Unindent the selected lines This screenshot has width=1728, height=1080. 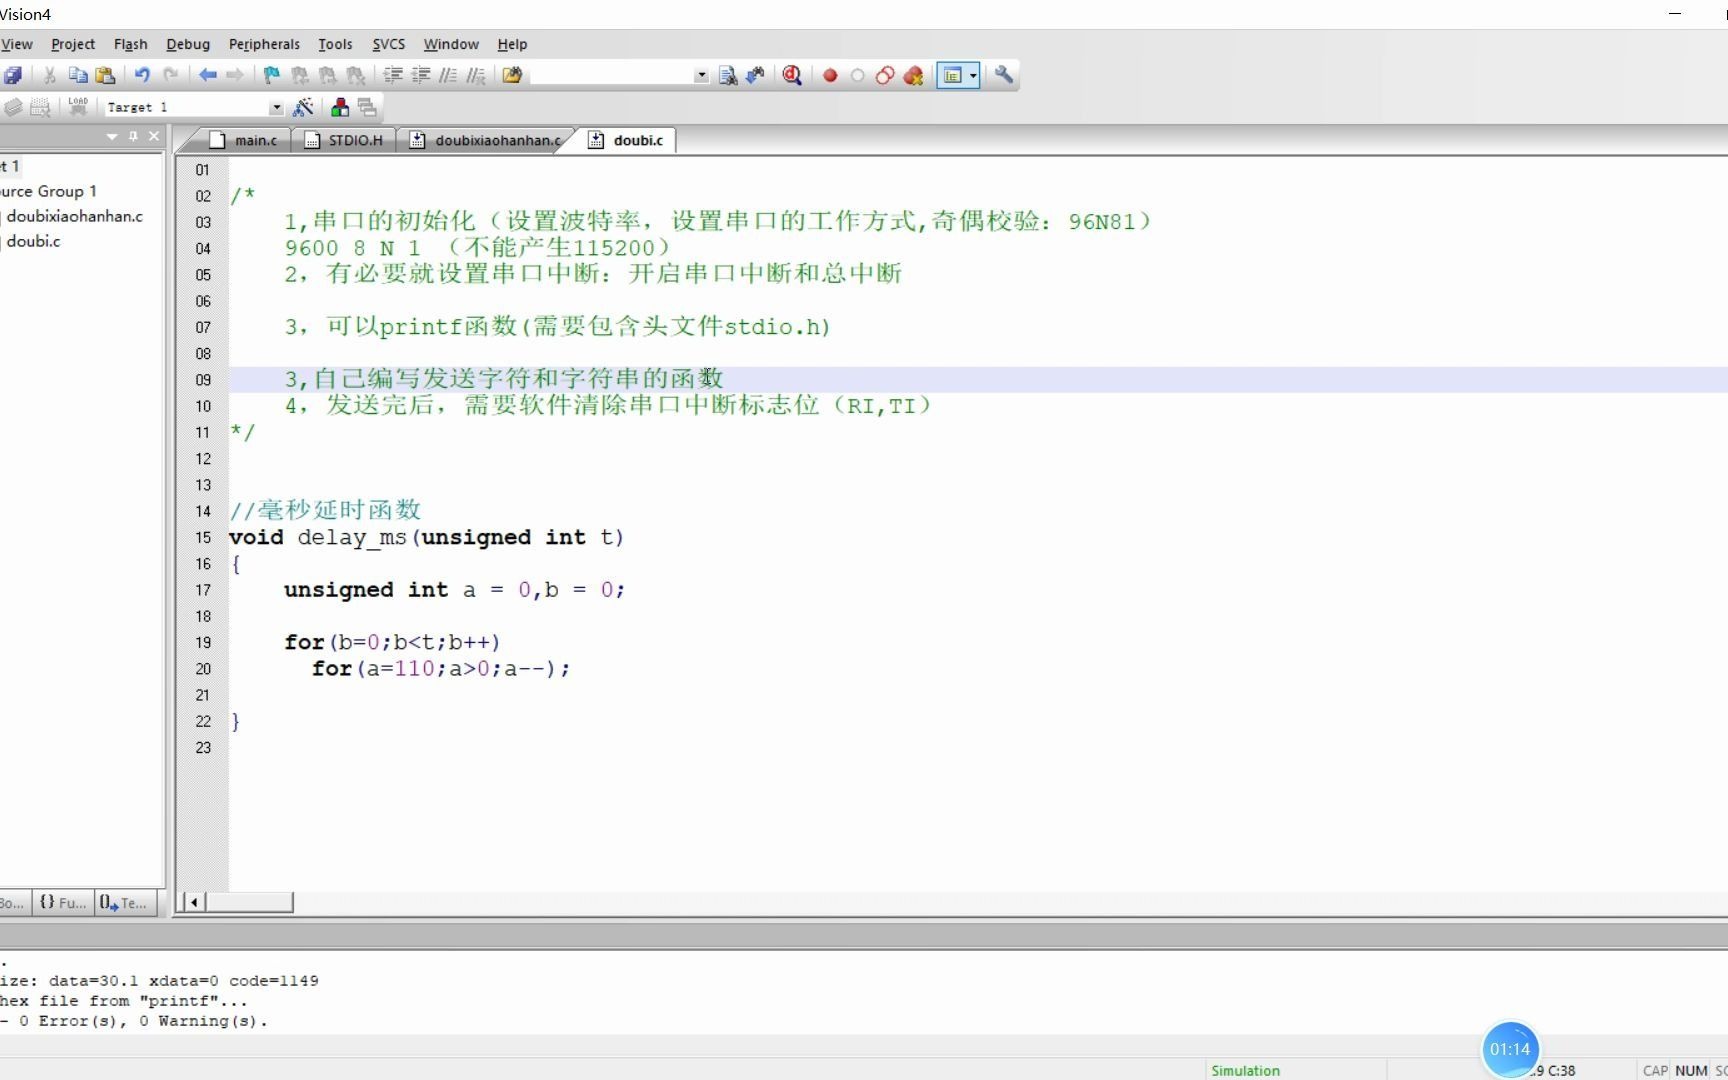click(x=421, y=75)
